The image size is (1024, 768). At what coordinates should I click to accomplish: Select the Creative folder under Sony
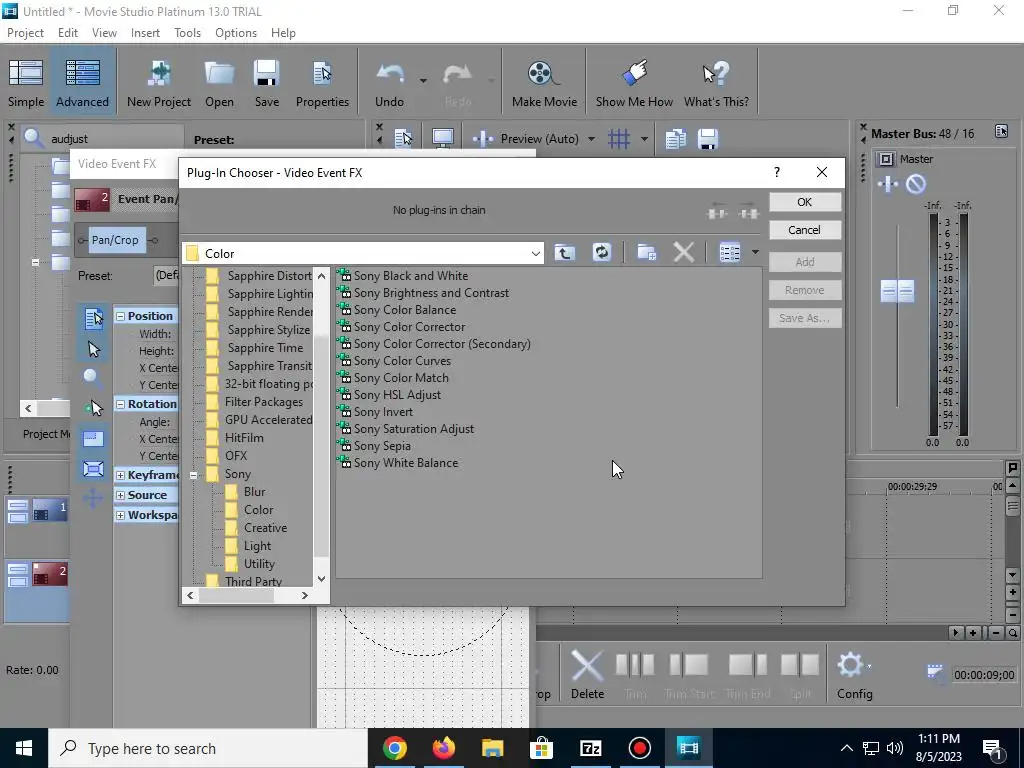[265, 528]
